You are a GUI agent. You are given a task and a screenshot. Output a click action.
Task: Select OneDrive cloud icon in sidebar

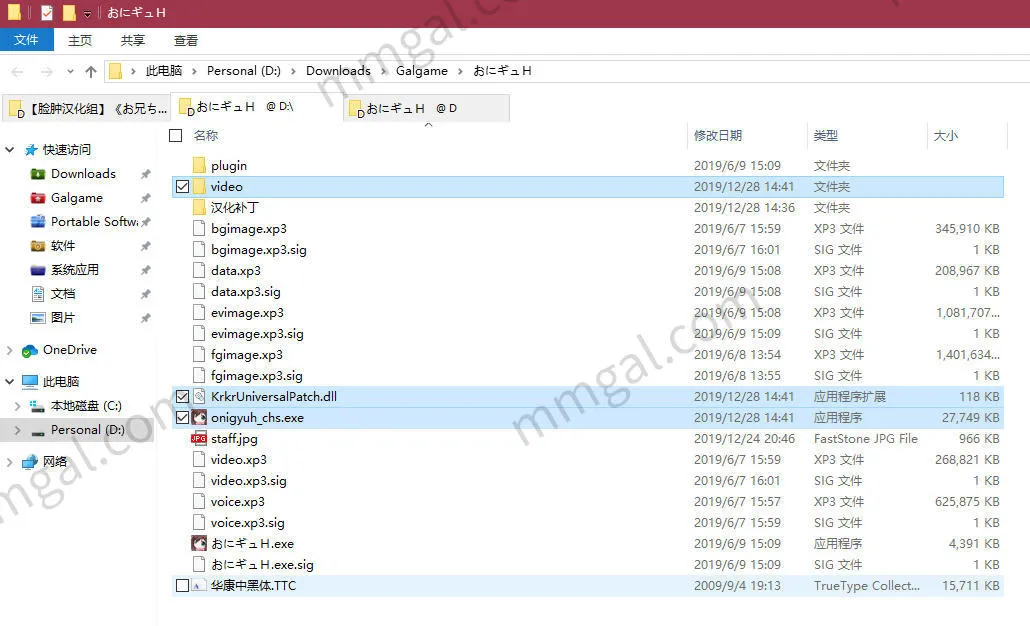(x=30, y=350)
